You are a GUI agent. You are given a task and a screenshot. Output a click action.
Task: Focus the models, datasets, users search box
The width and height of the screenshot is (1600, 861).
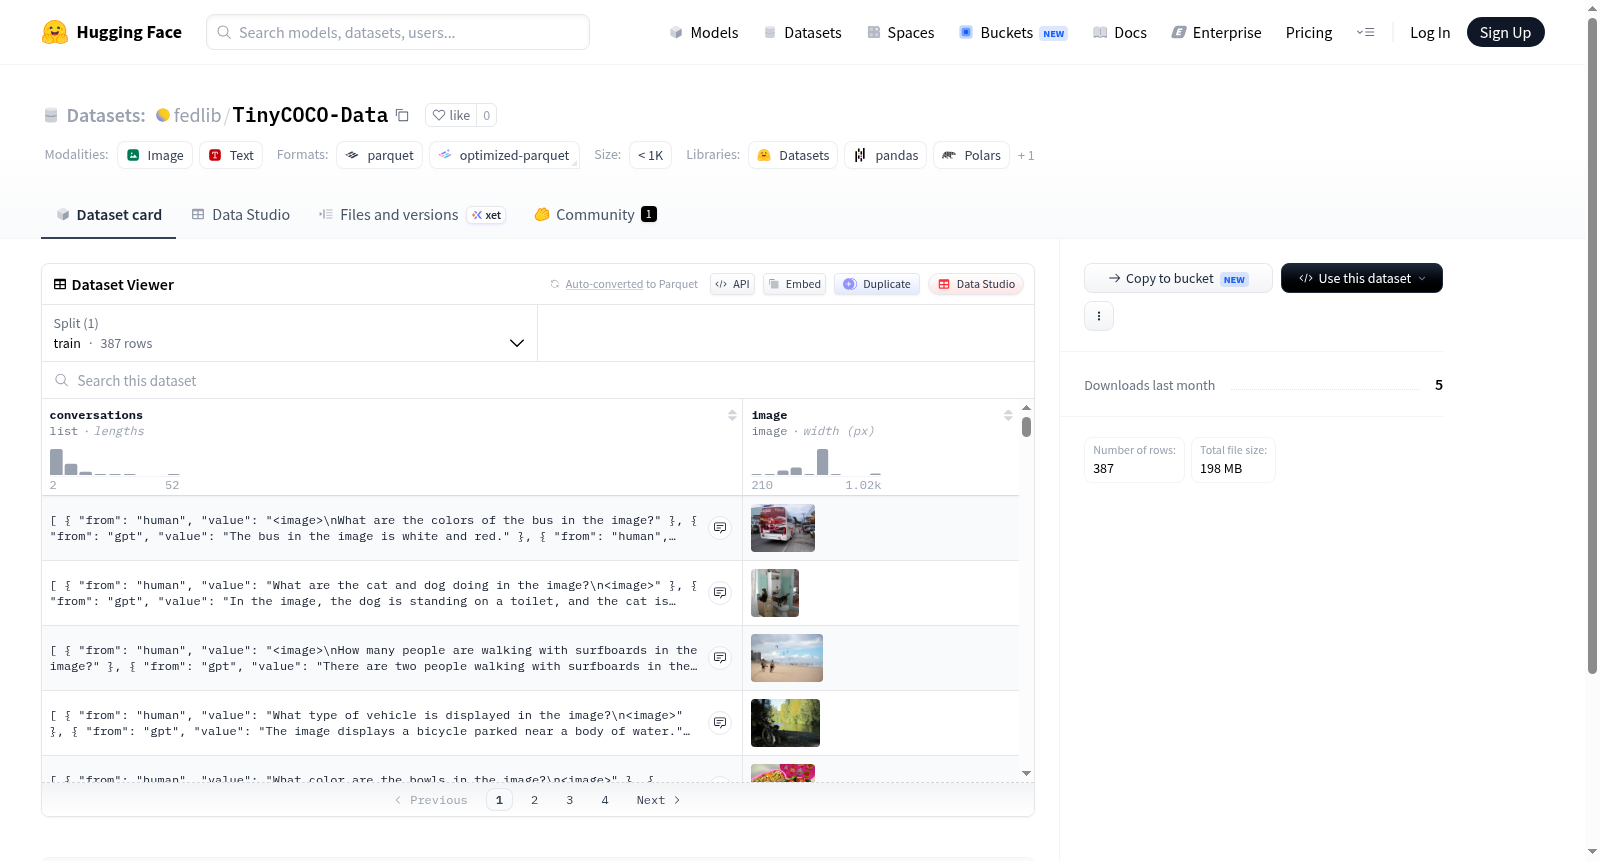pos(398,32)
